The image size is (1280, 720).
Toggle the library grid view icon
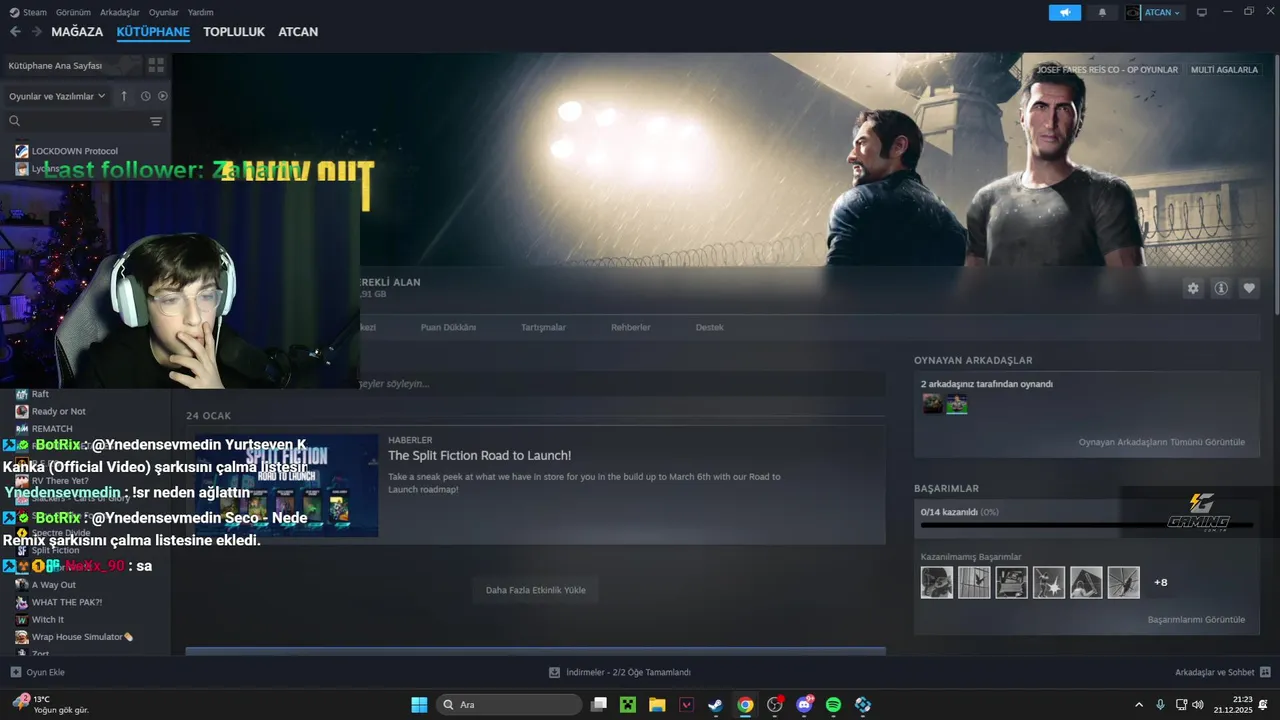click(x=156, y=65)
